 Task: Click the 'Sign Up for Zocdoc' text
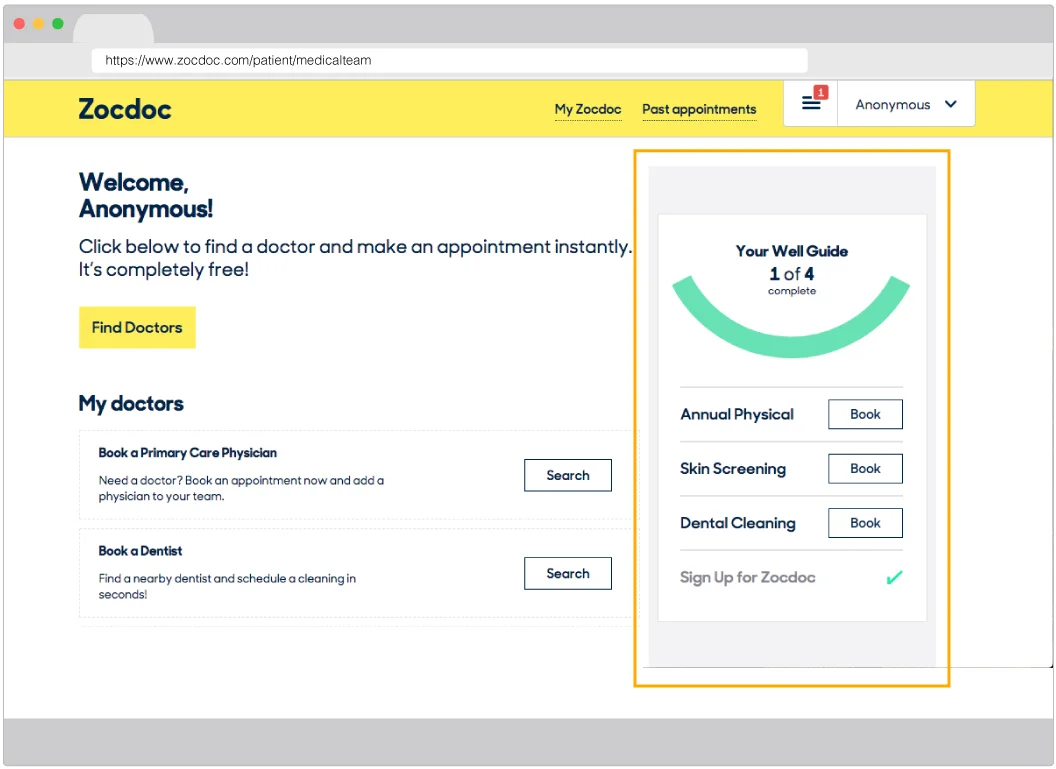pyautogui.click(x=748, y=578)
